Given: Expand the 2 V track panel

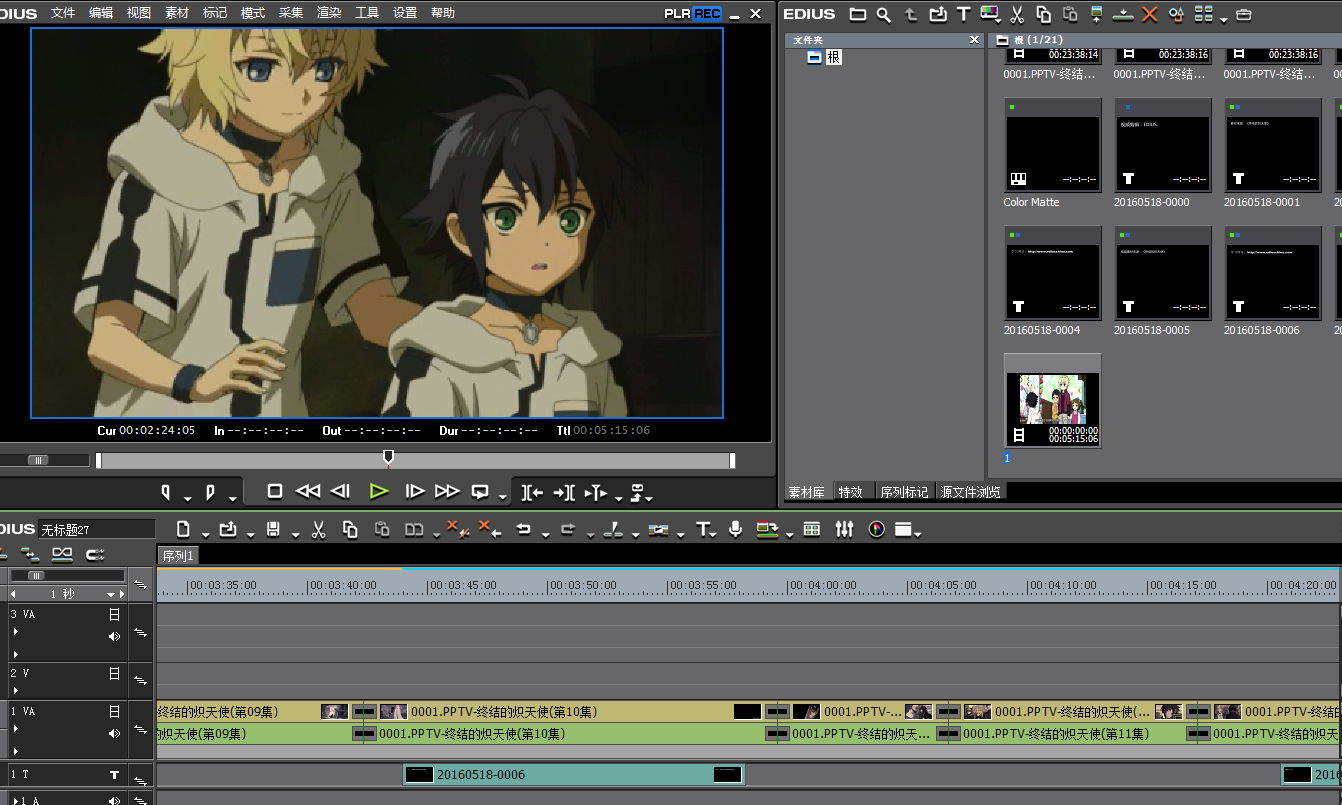Looking at the screenshot, I should (15, 690).
